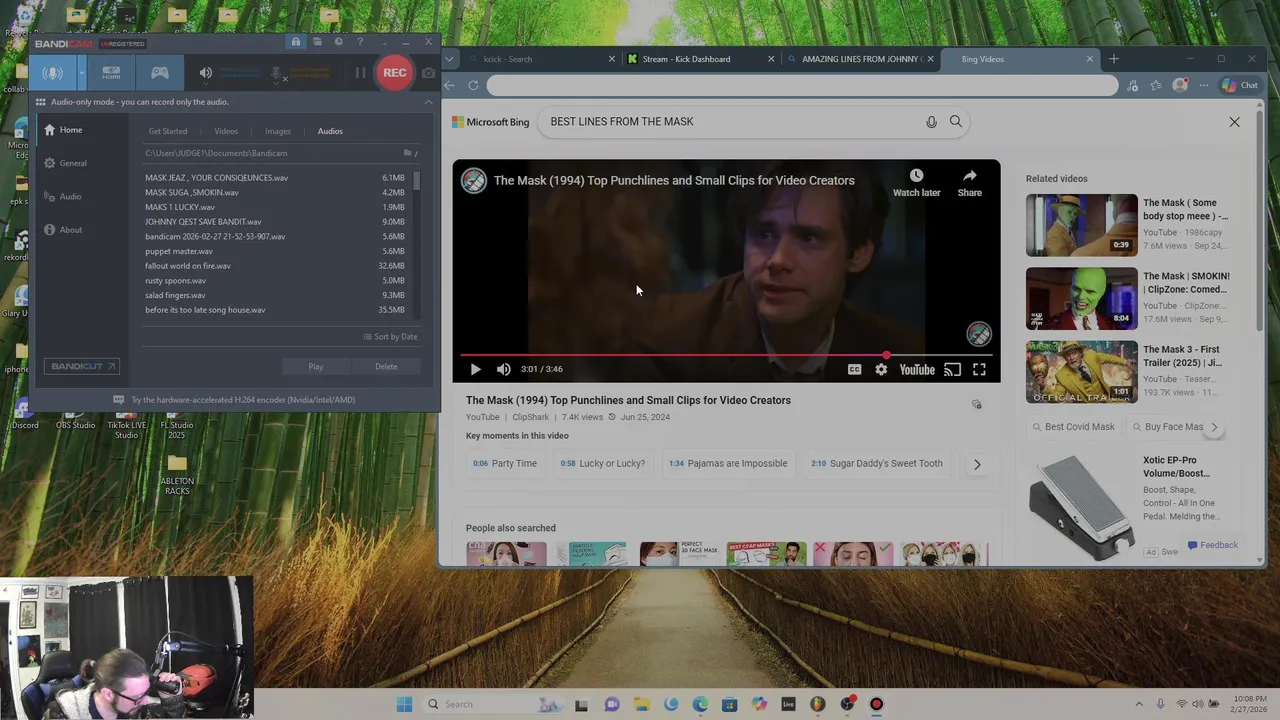Select file salad fingers.wav
This screenshot has width=1280, height=720.
(x=175, y=295)
